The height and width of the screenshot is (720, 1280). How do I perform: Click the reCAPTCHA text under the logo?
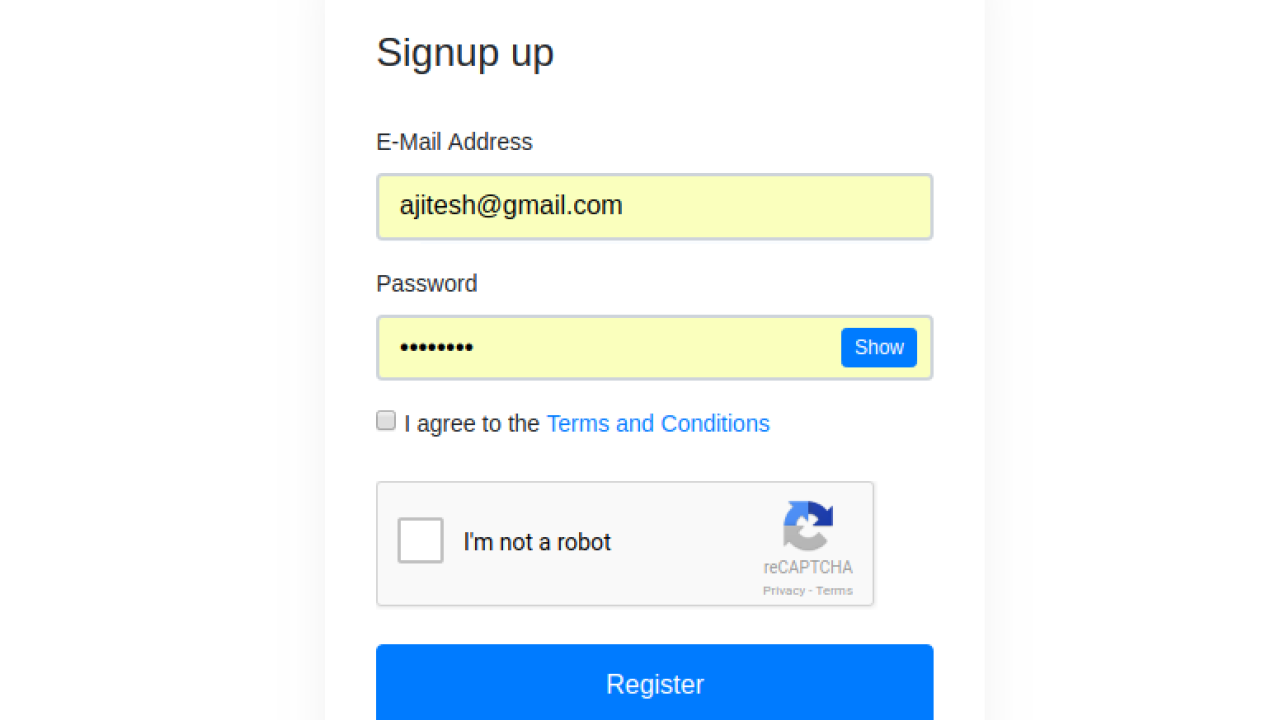tap(808, 567)
